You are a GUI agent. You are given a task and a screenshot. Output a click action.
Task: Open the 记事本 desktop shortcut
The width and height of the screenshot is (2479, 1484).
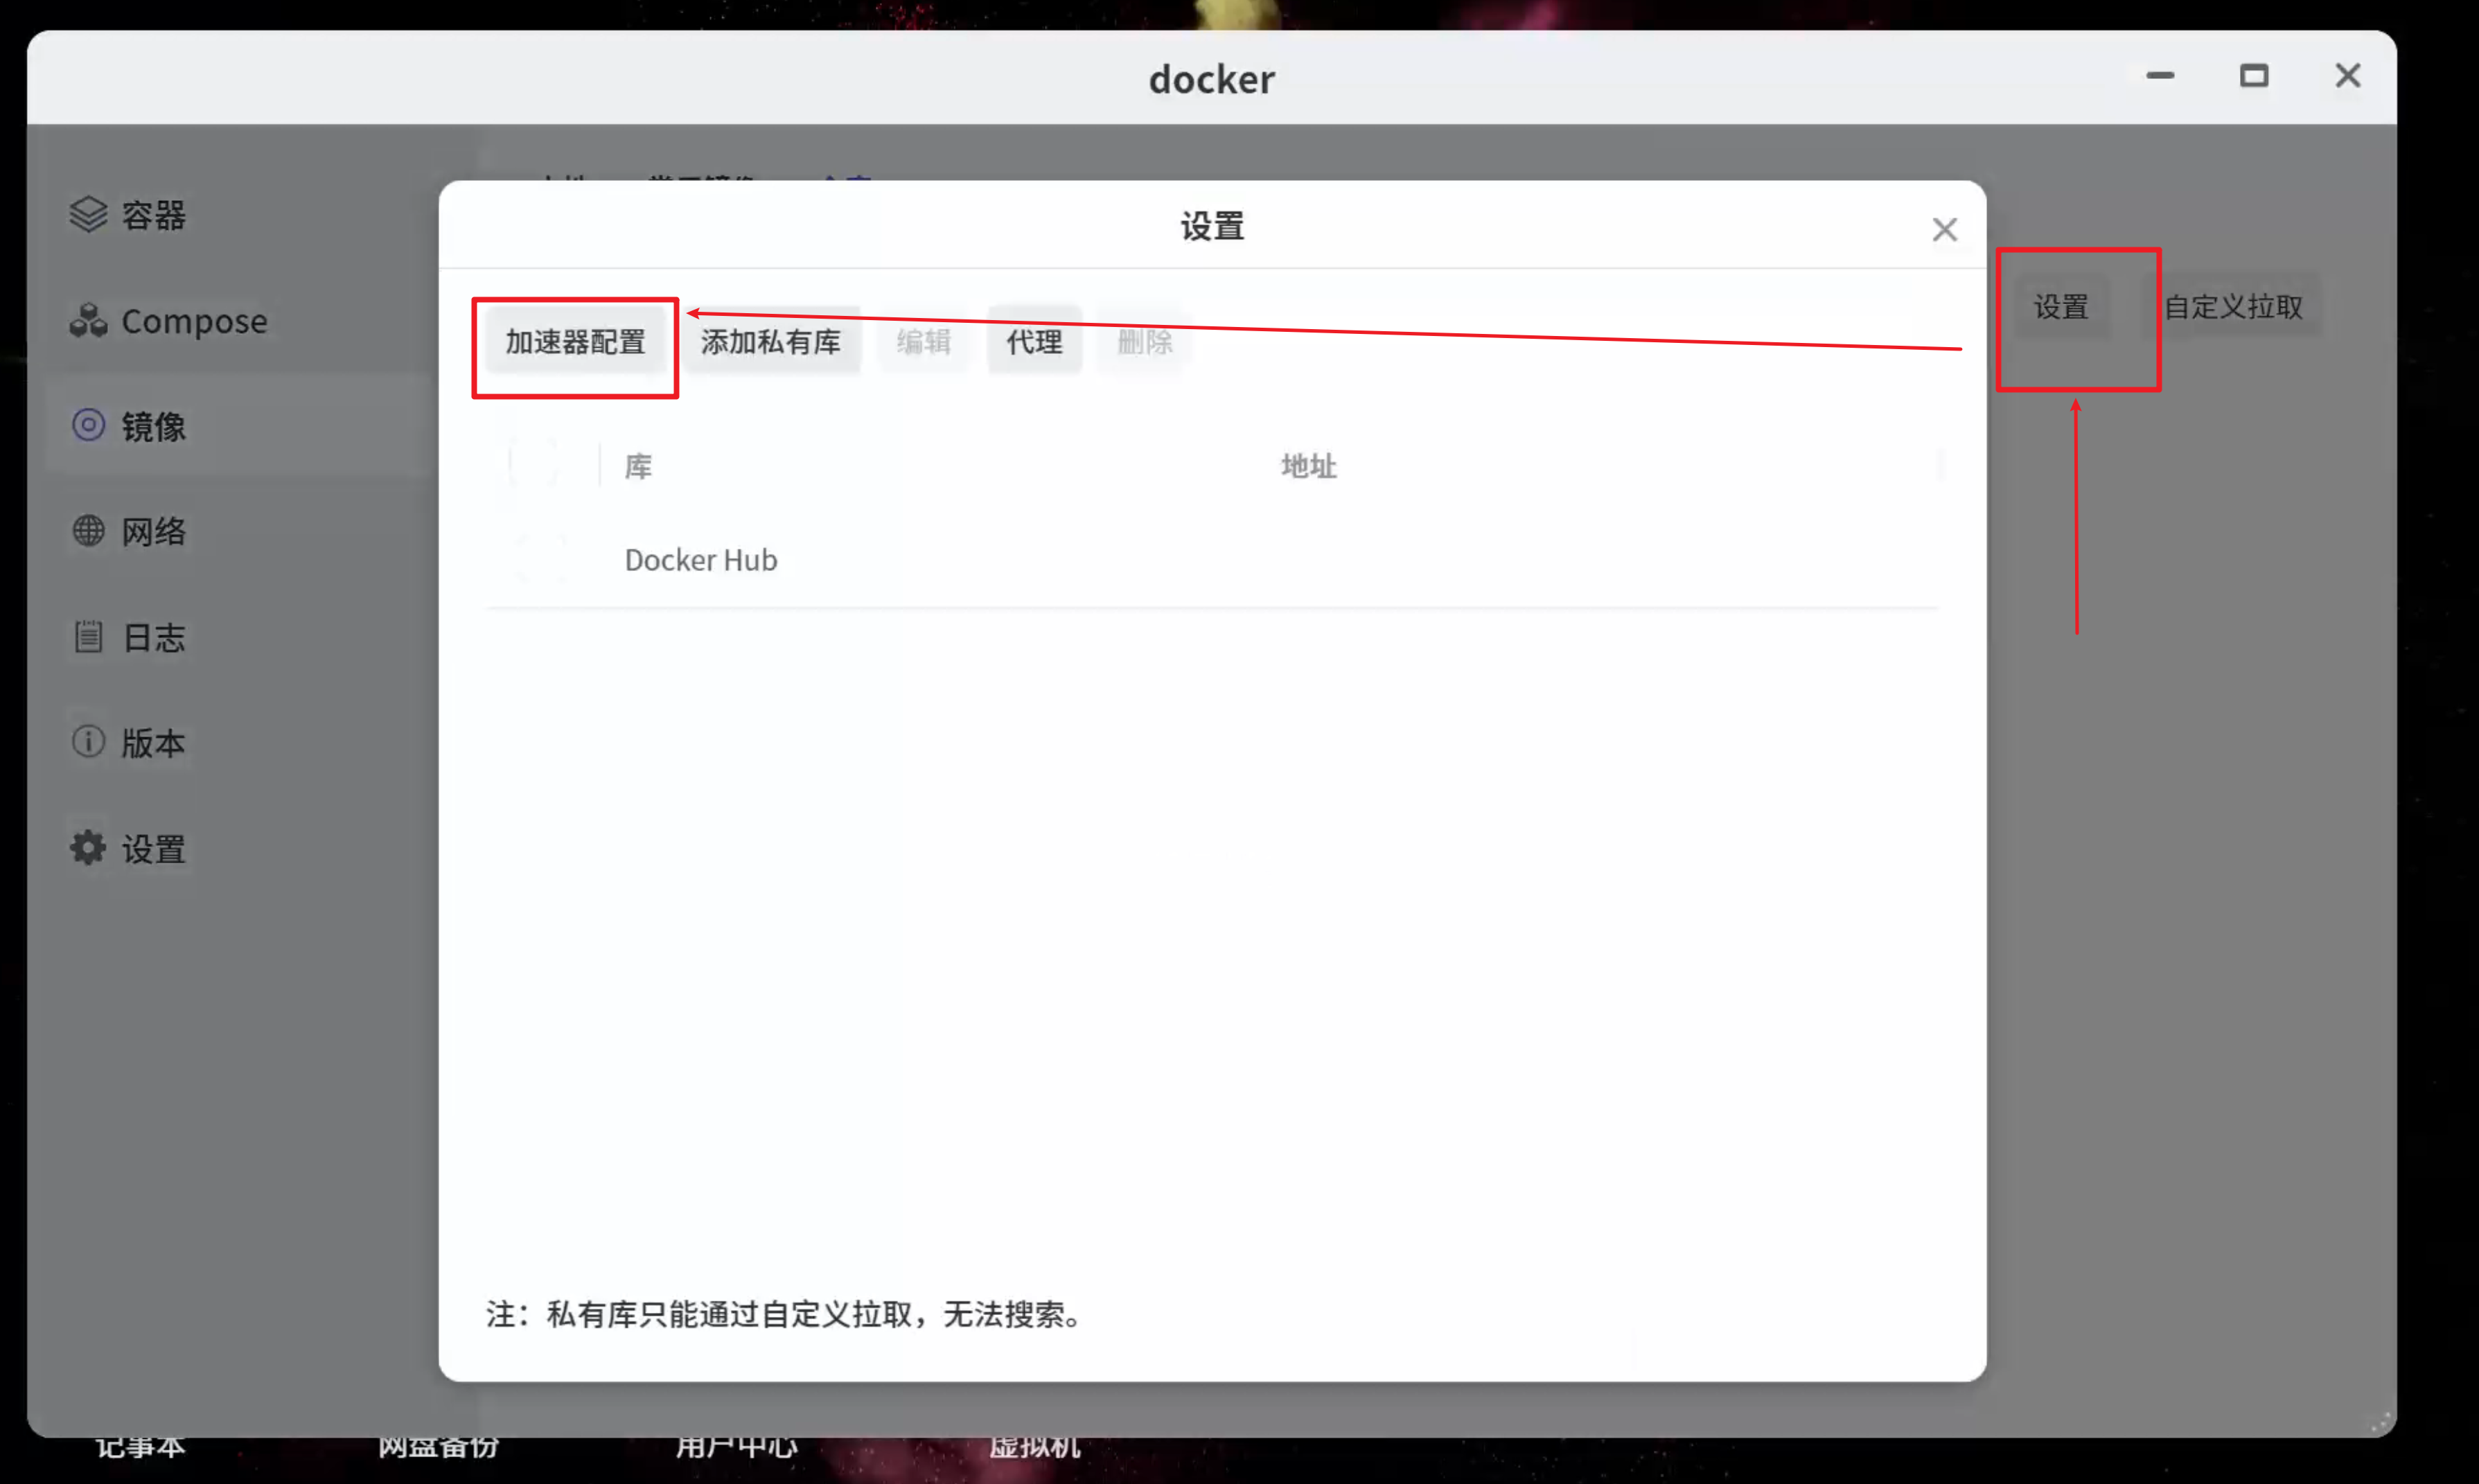click(140, 1448)
